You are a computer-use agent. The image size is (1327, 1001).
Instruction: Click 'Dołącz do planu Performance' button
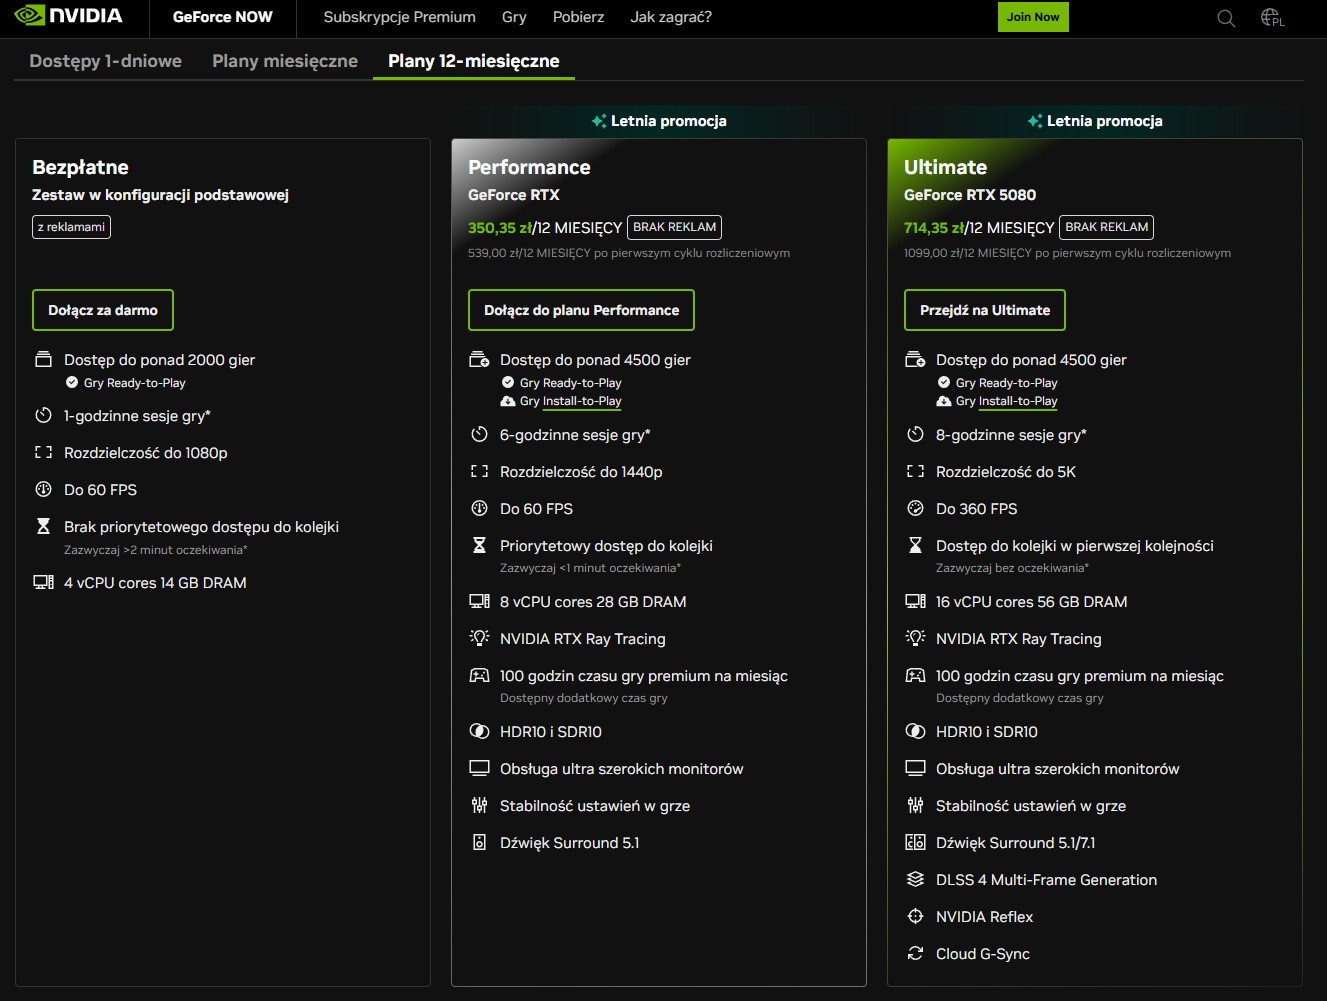pos(581,310)
